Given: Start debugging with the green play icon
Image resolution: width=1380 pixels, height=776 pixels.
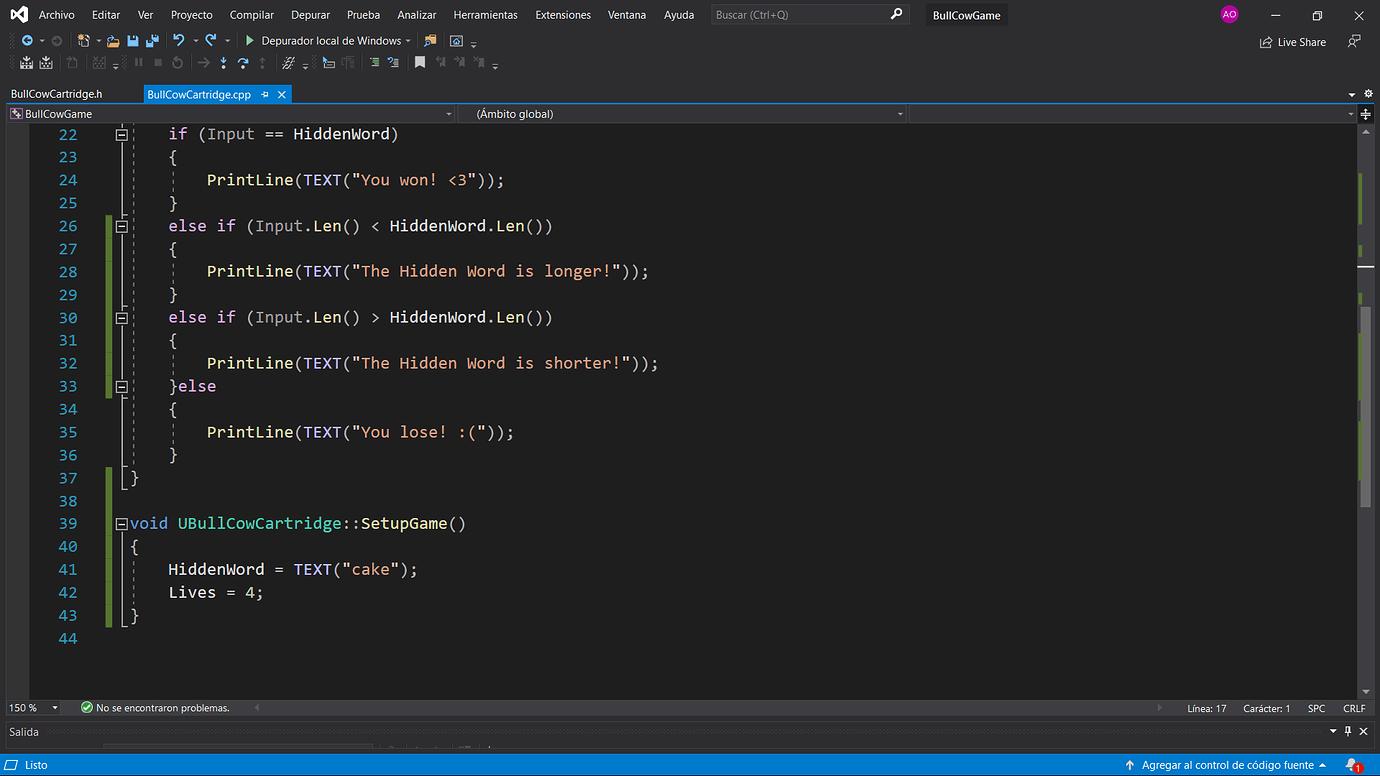Looking at the screenshot, I should pos(250,41).
